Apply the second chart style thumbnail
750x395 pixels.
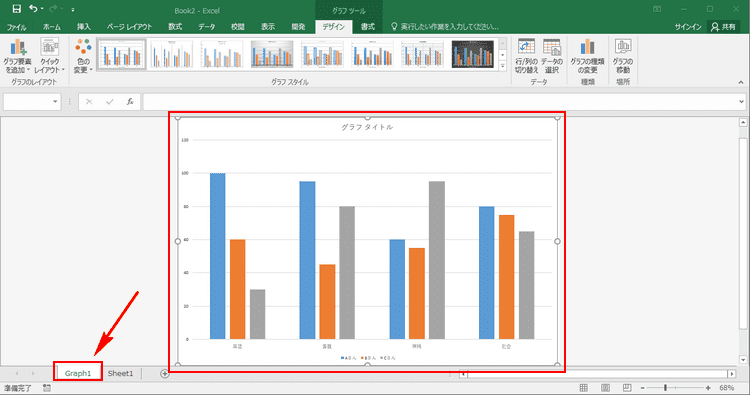pyautogui.click(x=172, y=55)
